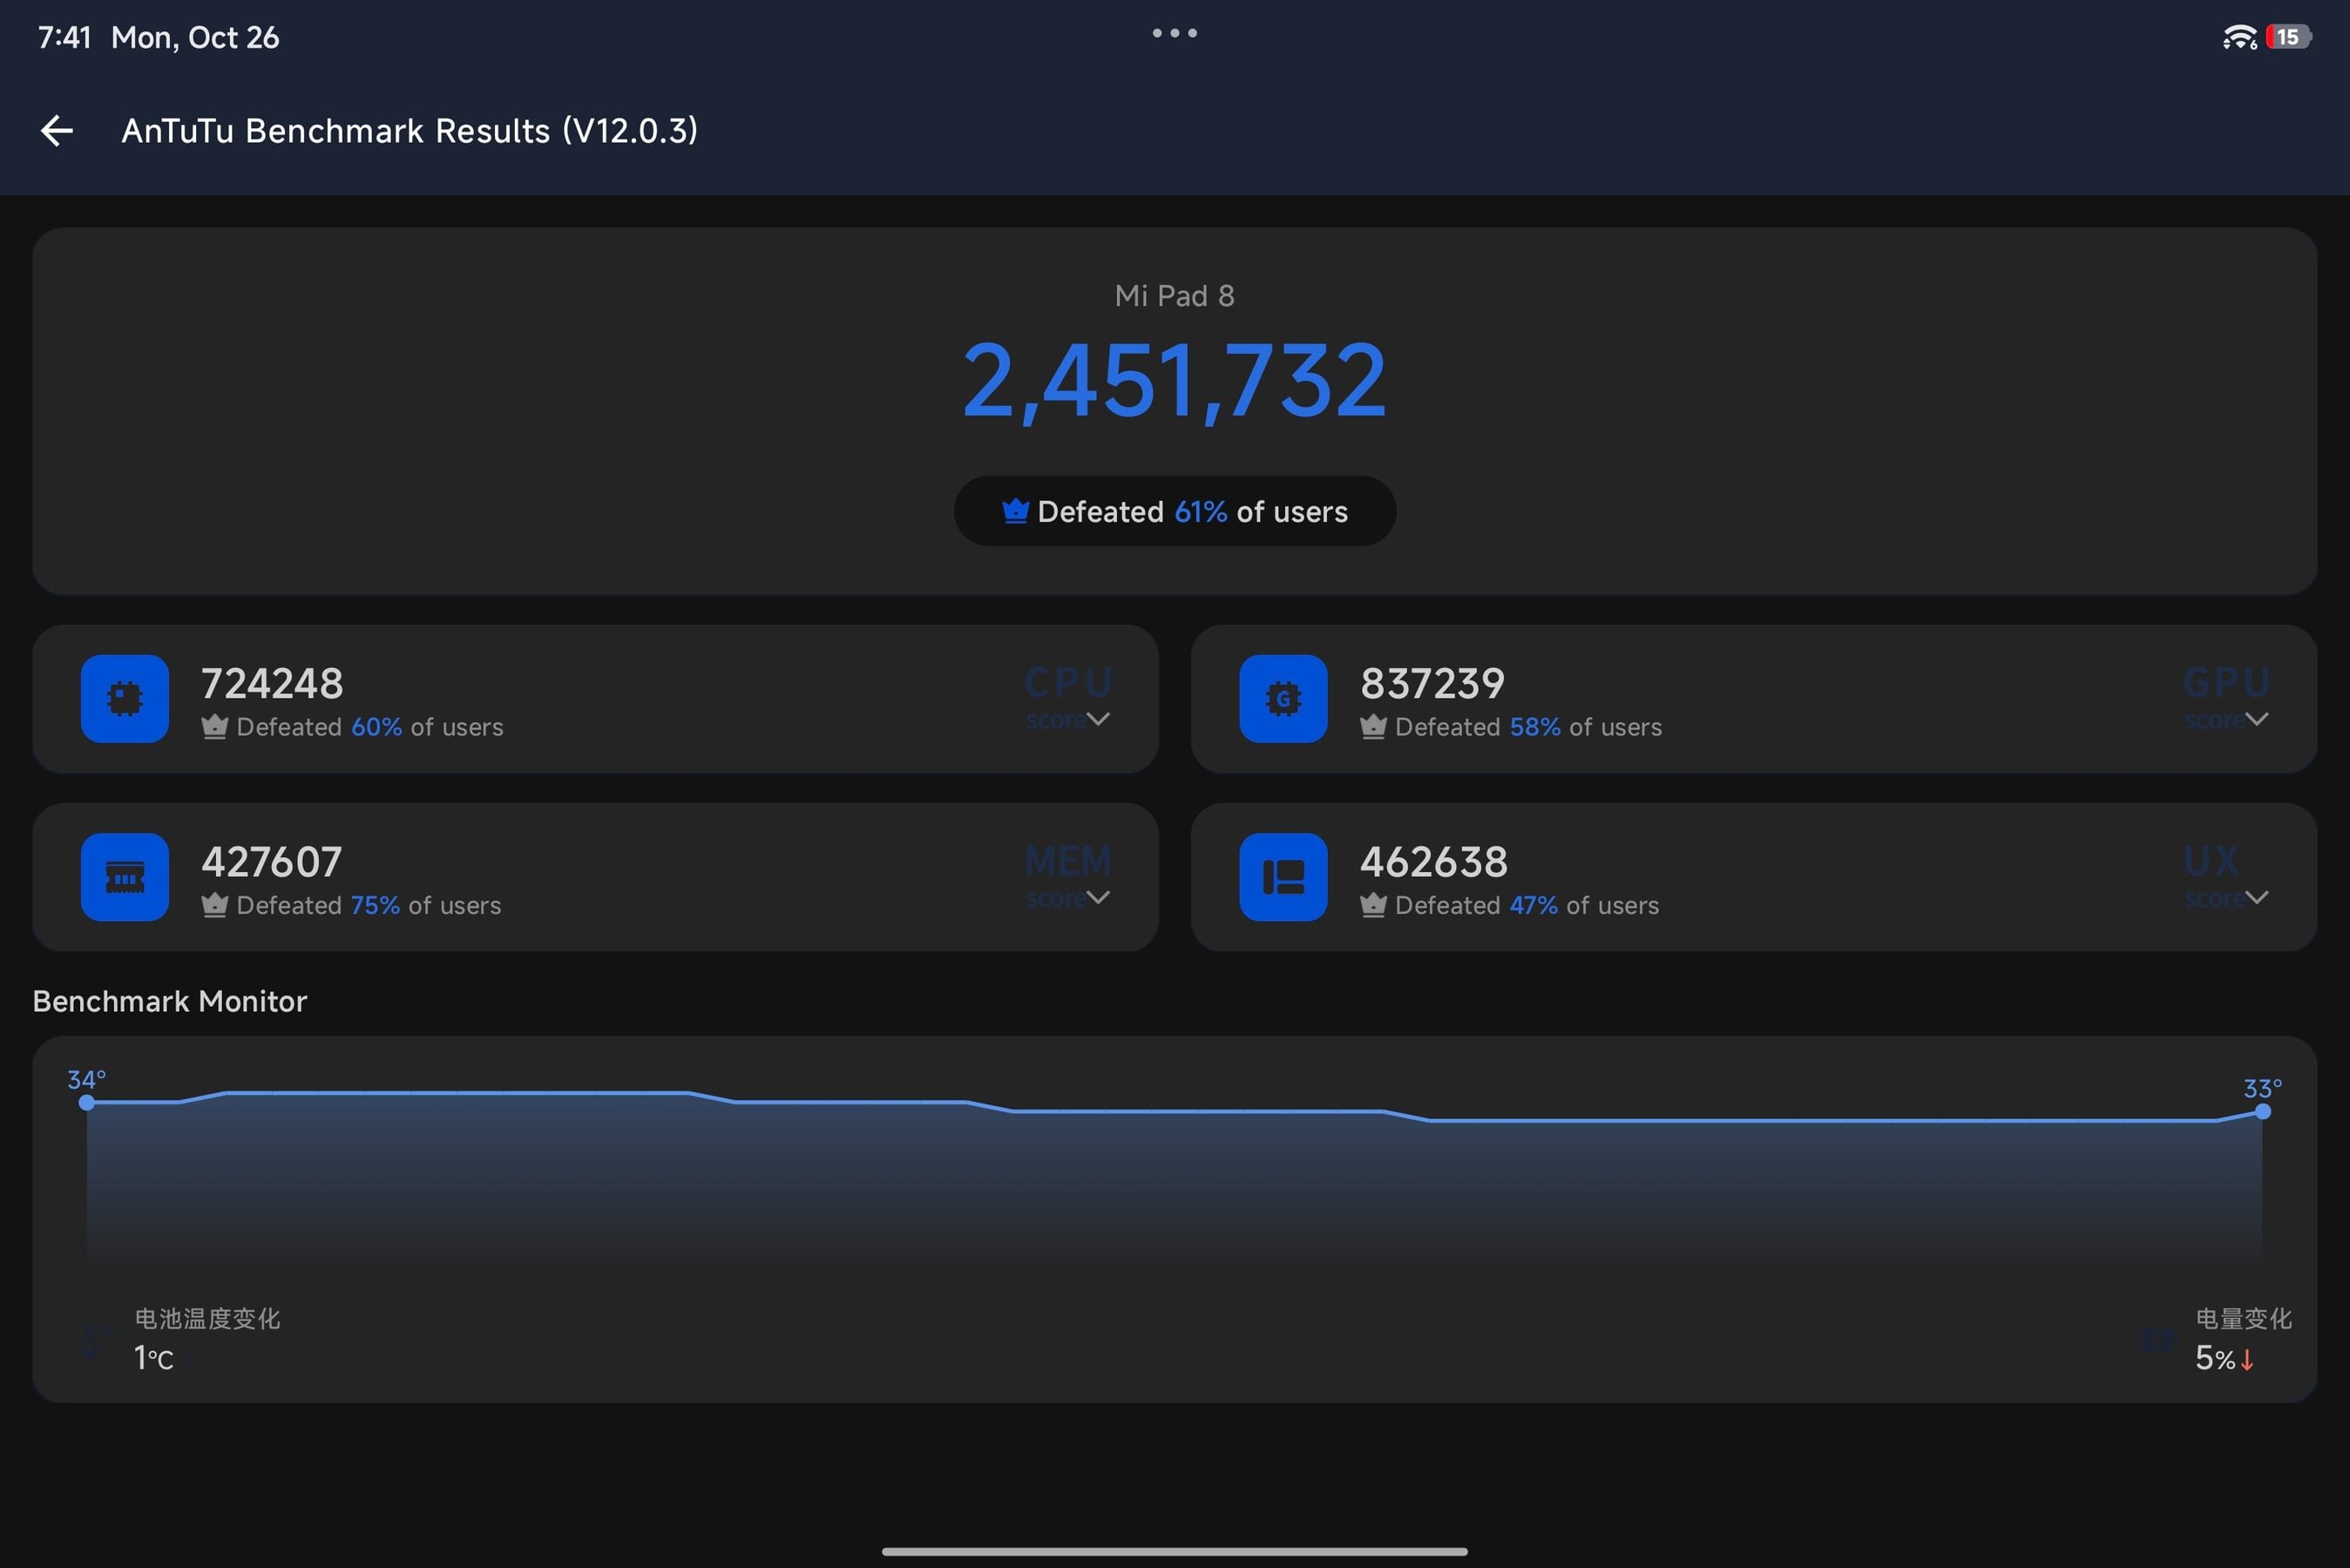
Task: Tap Defeated 58% of users text
Action: [1528, 727]
